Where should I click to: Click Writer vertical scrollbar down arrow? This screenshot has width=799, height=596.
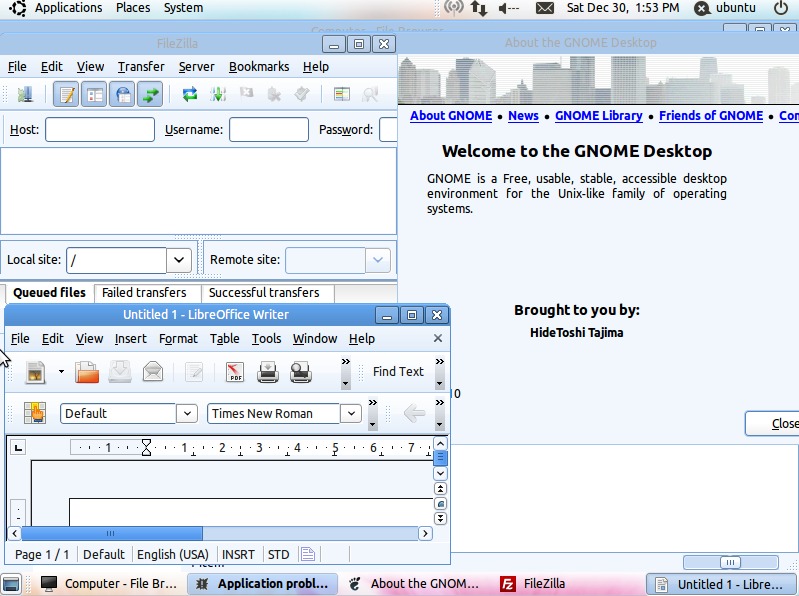click(440, 473)
